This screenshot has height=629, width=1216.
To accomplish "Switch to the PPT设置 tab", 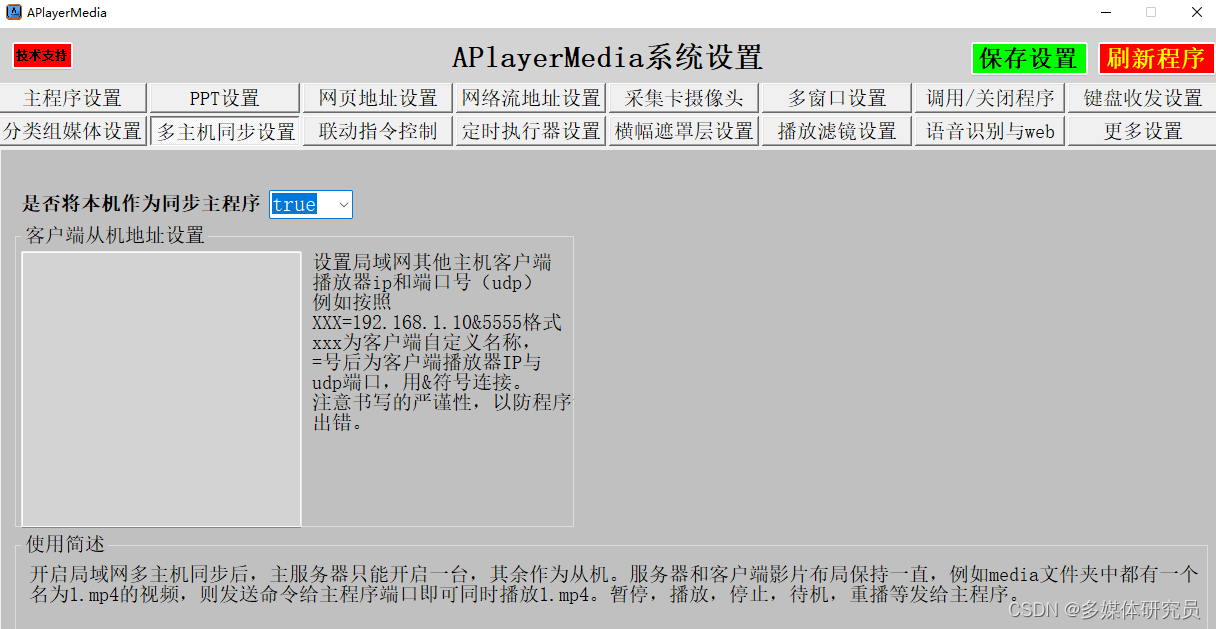I will [225, 98].
